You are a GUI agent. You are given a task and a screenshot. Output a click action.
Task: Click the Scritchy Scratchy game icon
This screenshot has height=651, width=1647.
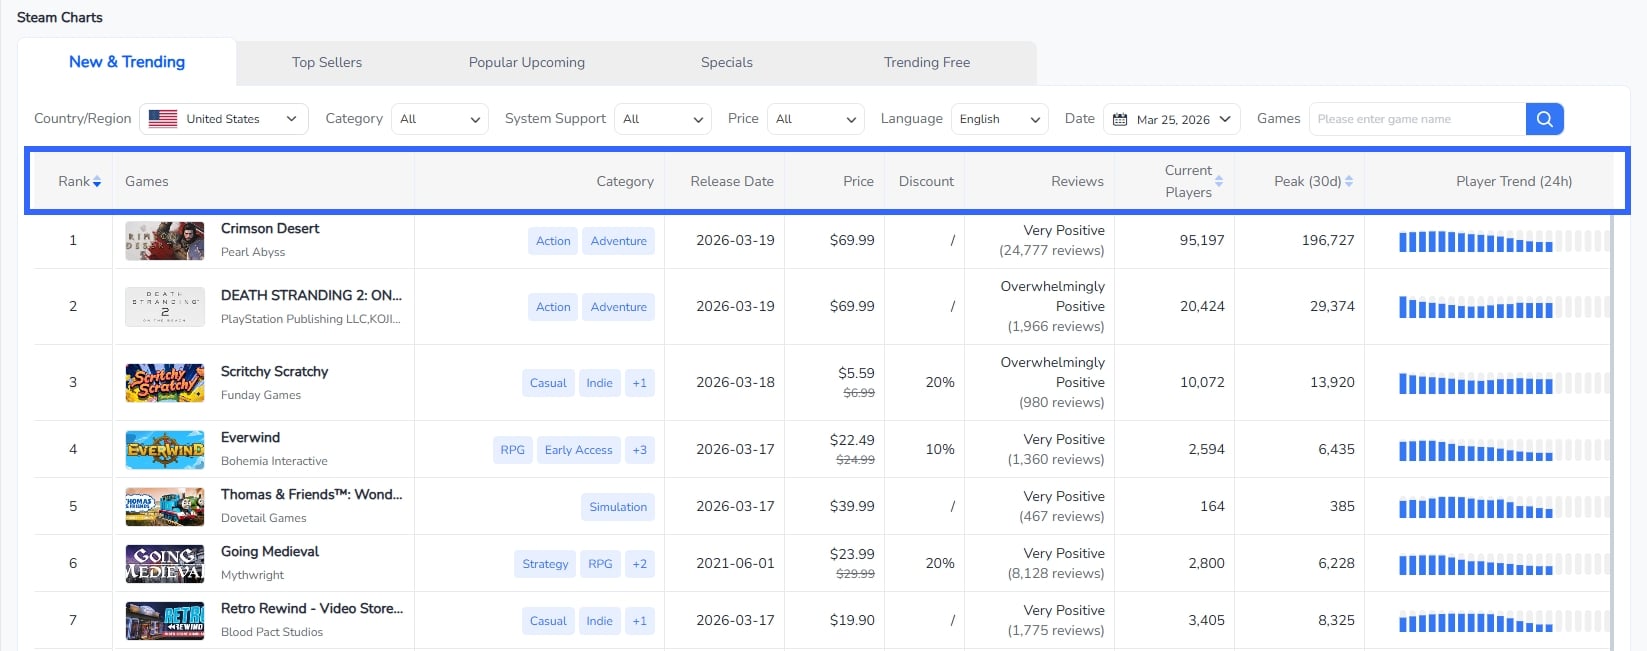[165, 383]
